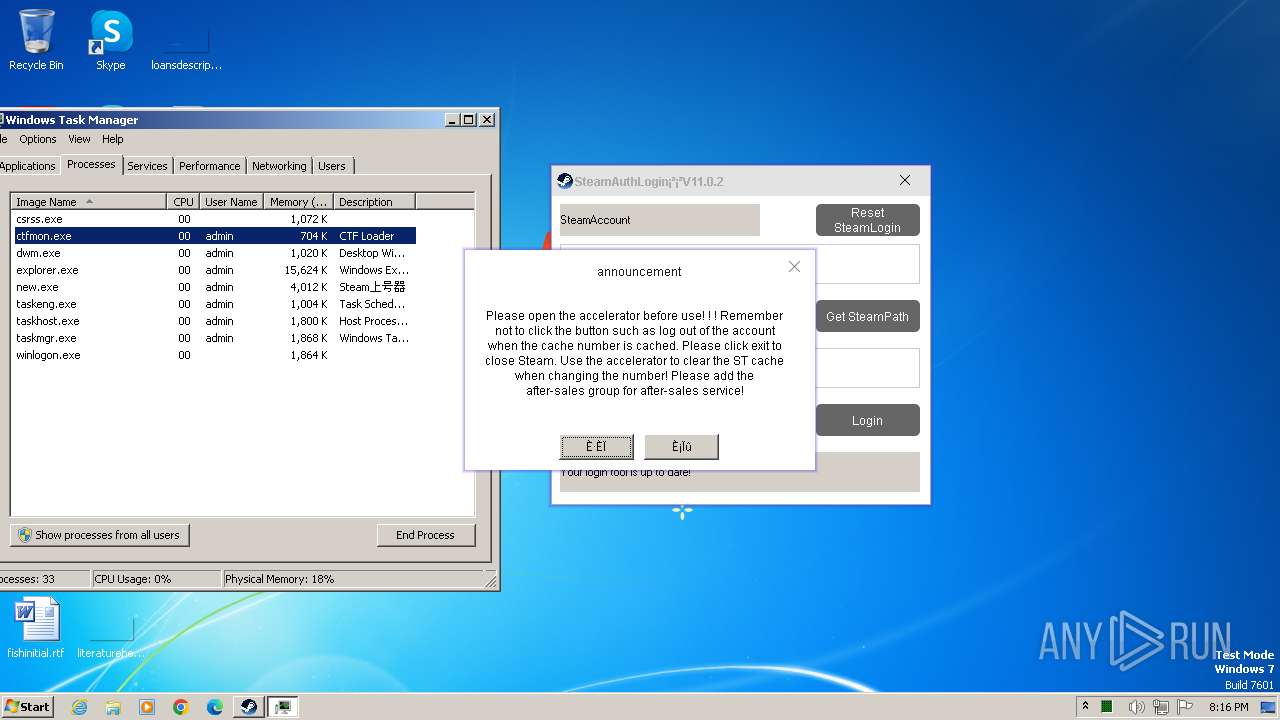Open Options menu in Task Manager
The width and height of the screenshot is (1280, 720).
pos(38,139)
